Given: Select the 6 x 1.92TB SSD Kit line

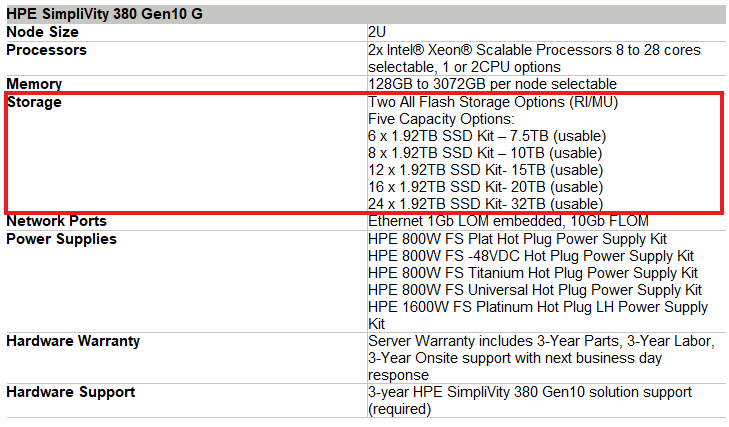Looking at the screenshot, I should 487,136.
